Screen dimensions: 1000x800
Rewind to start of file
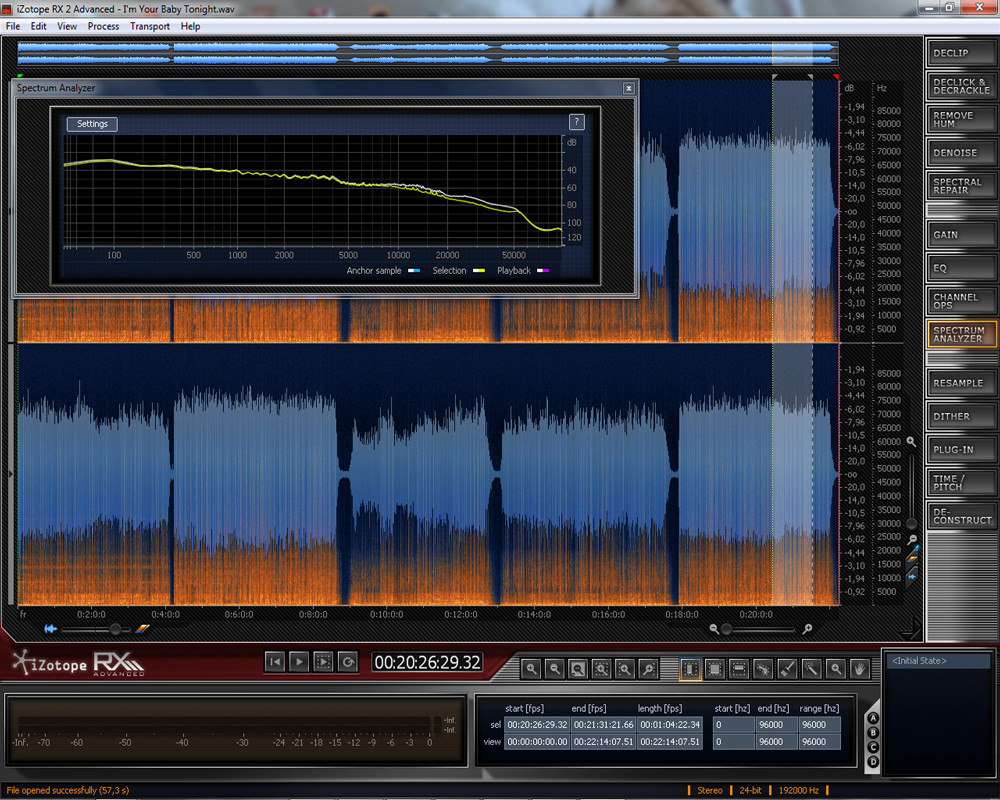point(275,662)
